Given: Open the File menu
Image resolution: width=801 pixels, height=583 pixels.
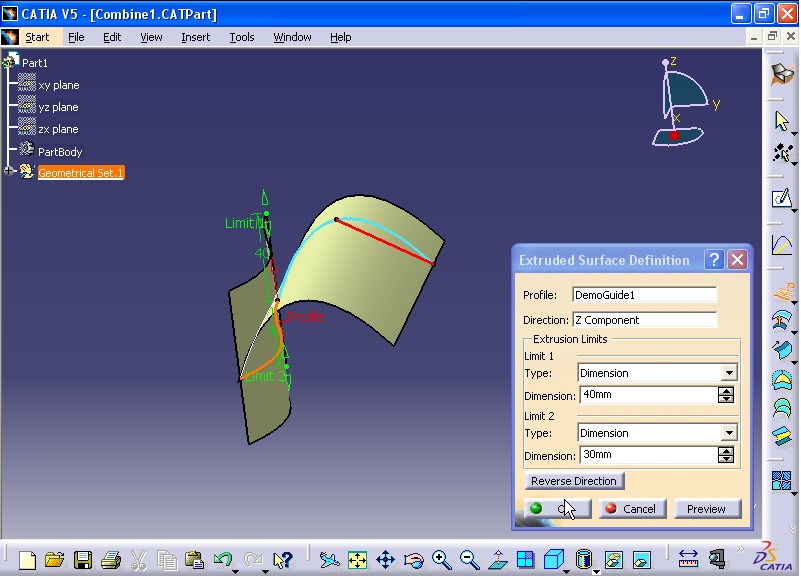Looking at the screenshot, I should (76, 37).
